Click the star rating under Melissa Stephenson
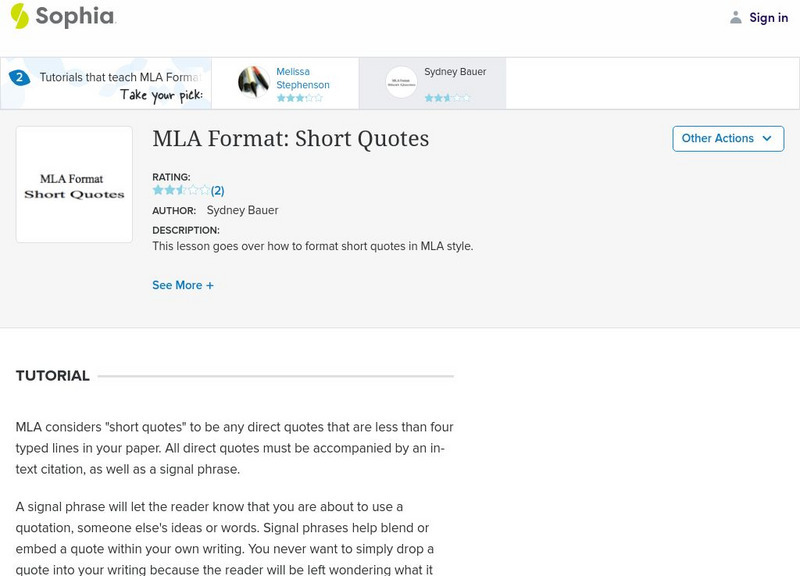 [x=299, y=98]
